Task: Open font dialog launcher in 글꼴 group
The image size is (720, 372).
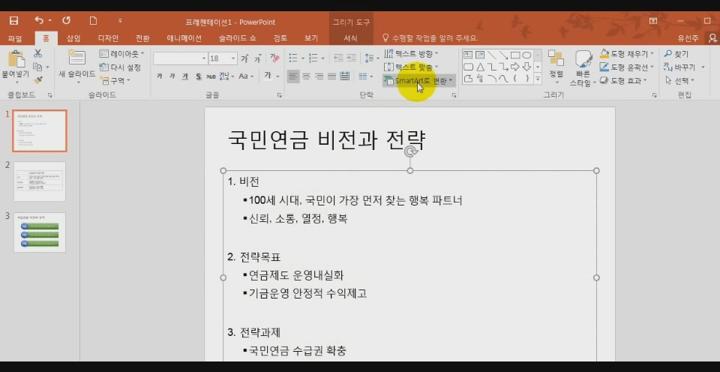Action: point(279,95)
